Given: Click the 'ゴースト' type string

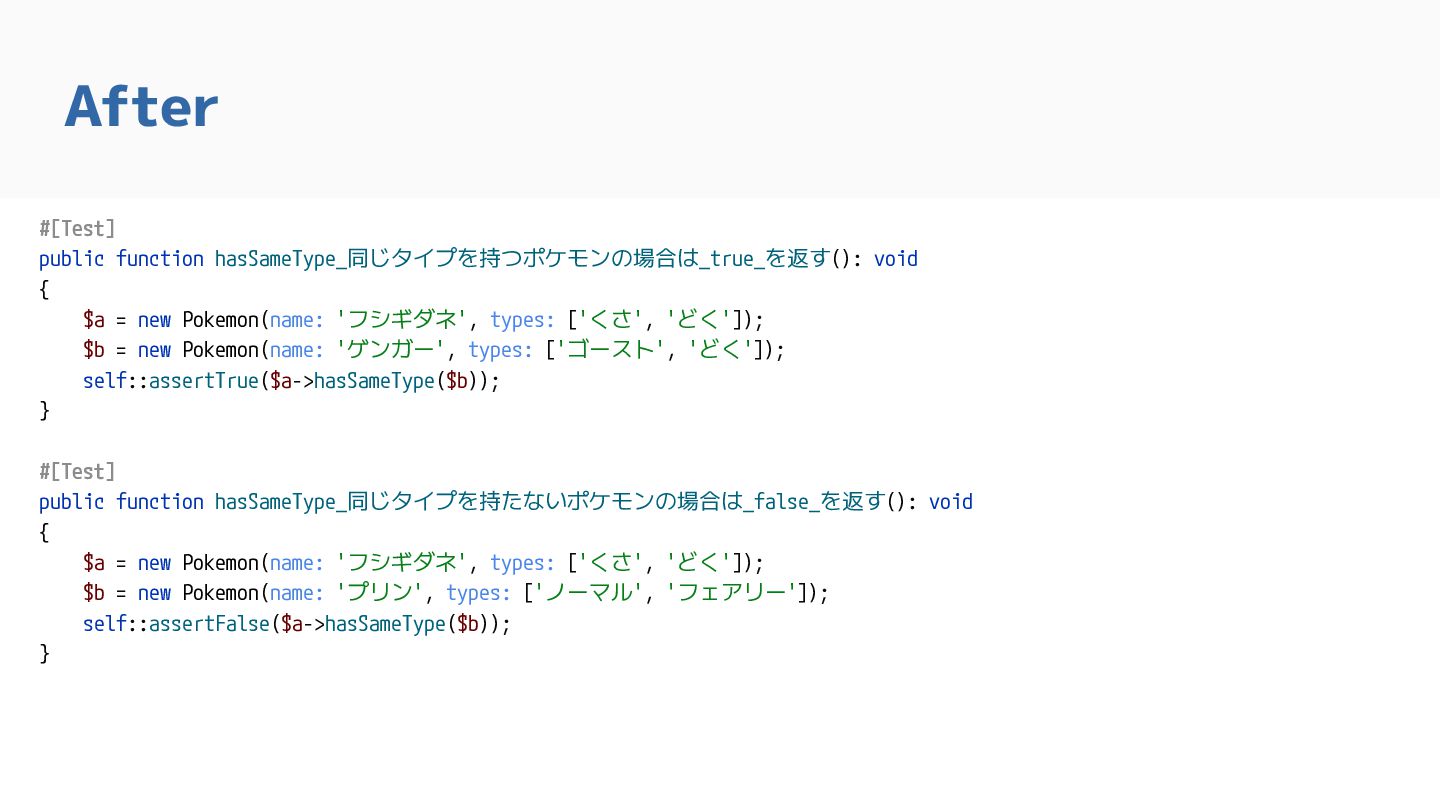Looking at the screenshot, I should (x=611, y=350).
